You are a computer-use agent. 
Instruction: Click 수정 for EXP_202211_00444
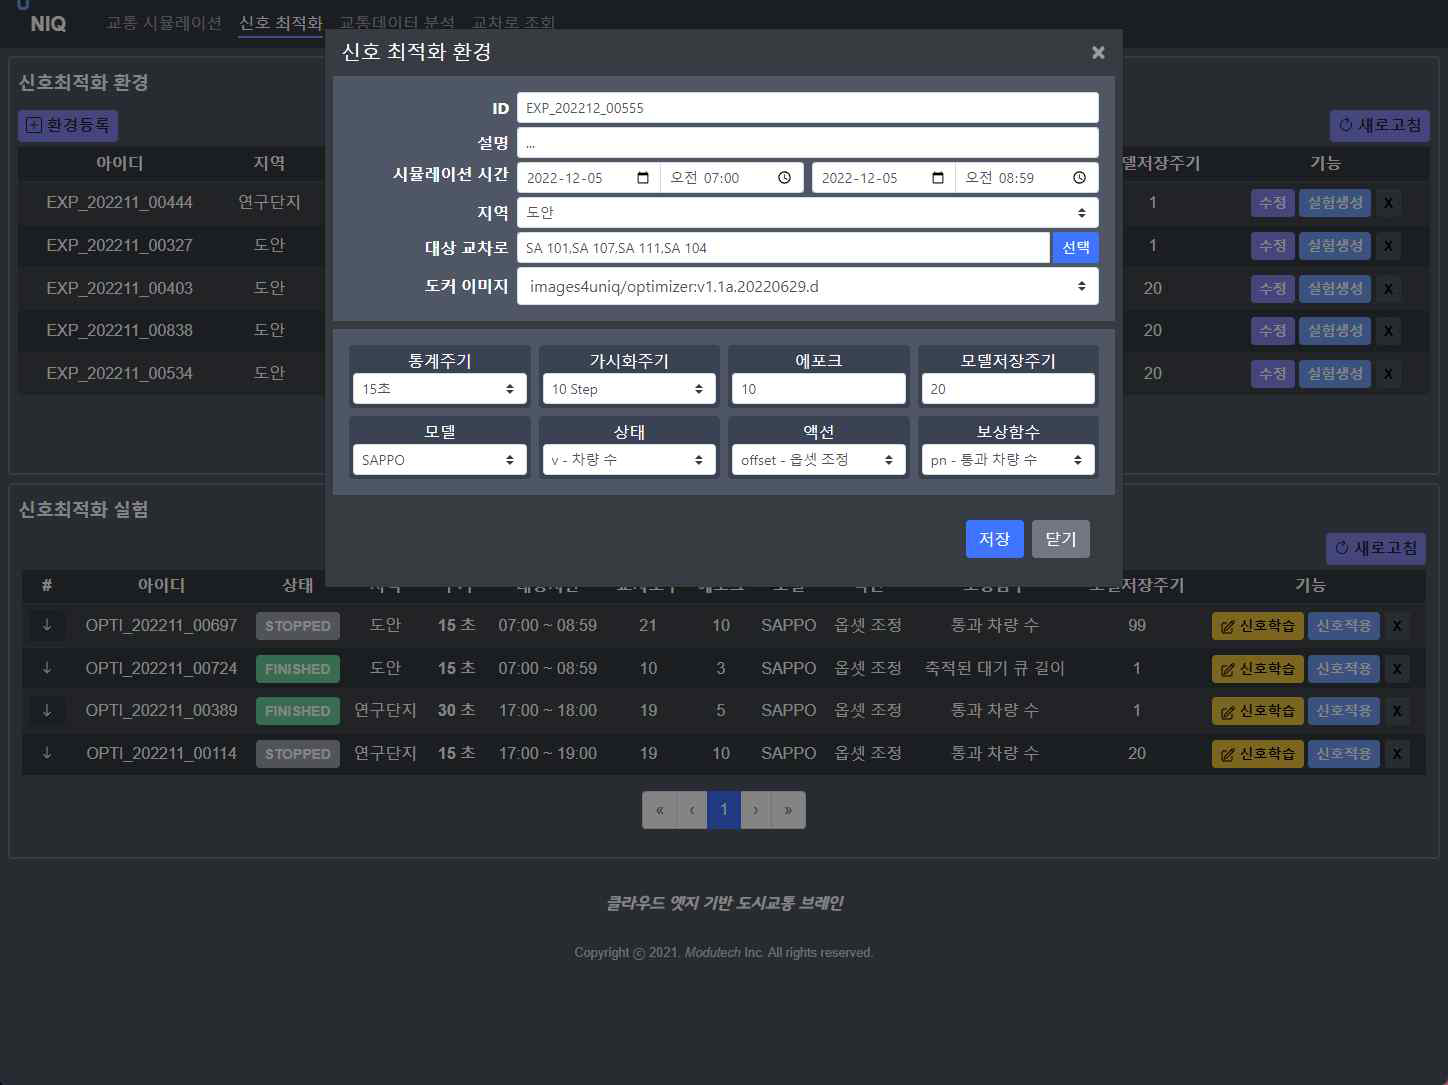click(x=1273, y=203)
